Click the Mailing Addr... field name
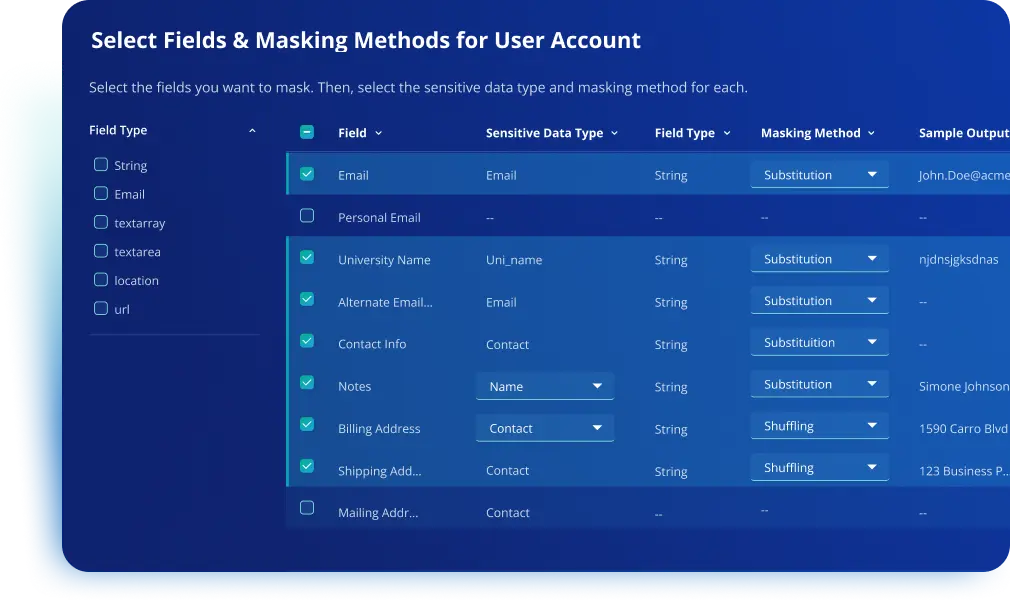 [378, 513]
